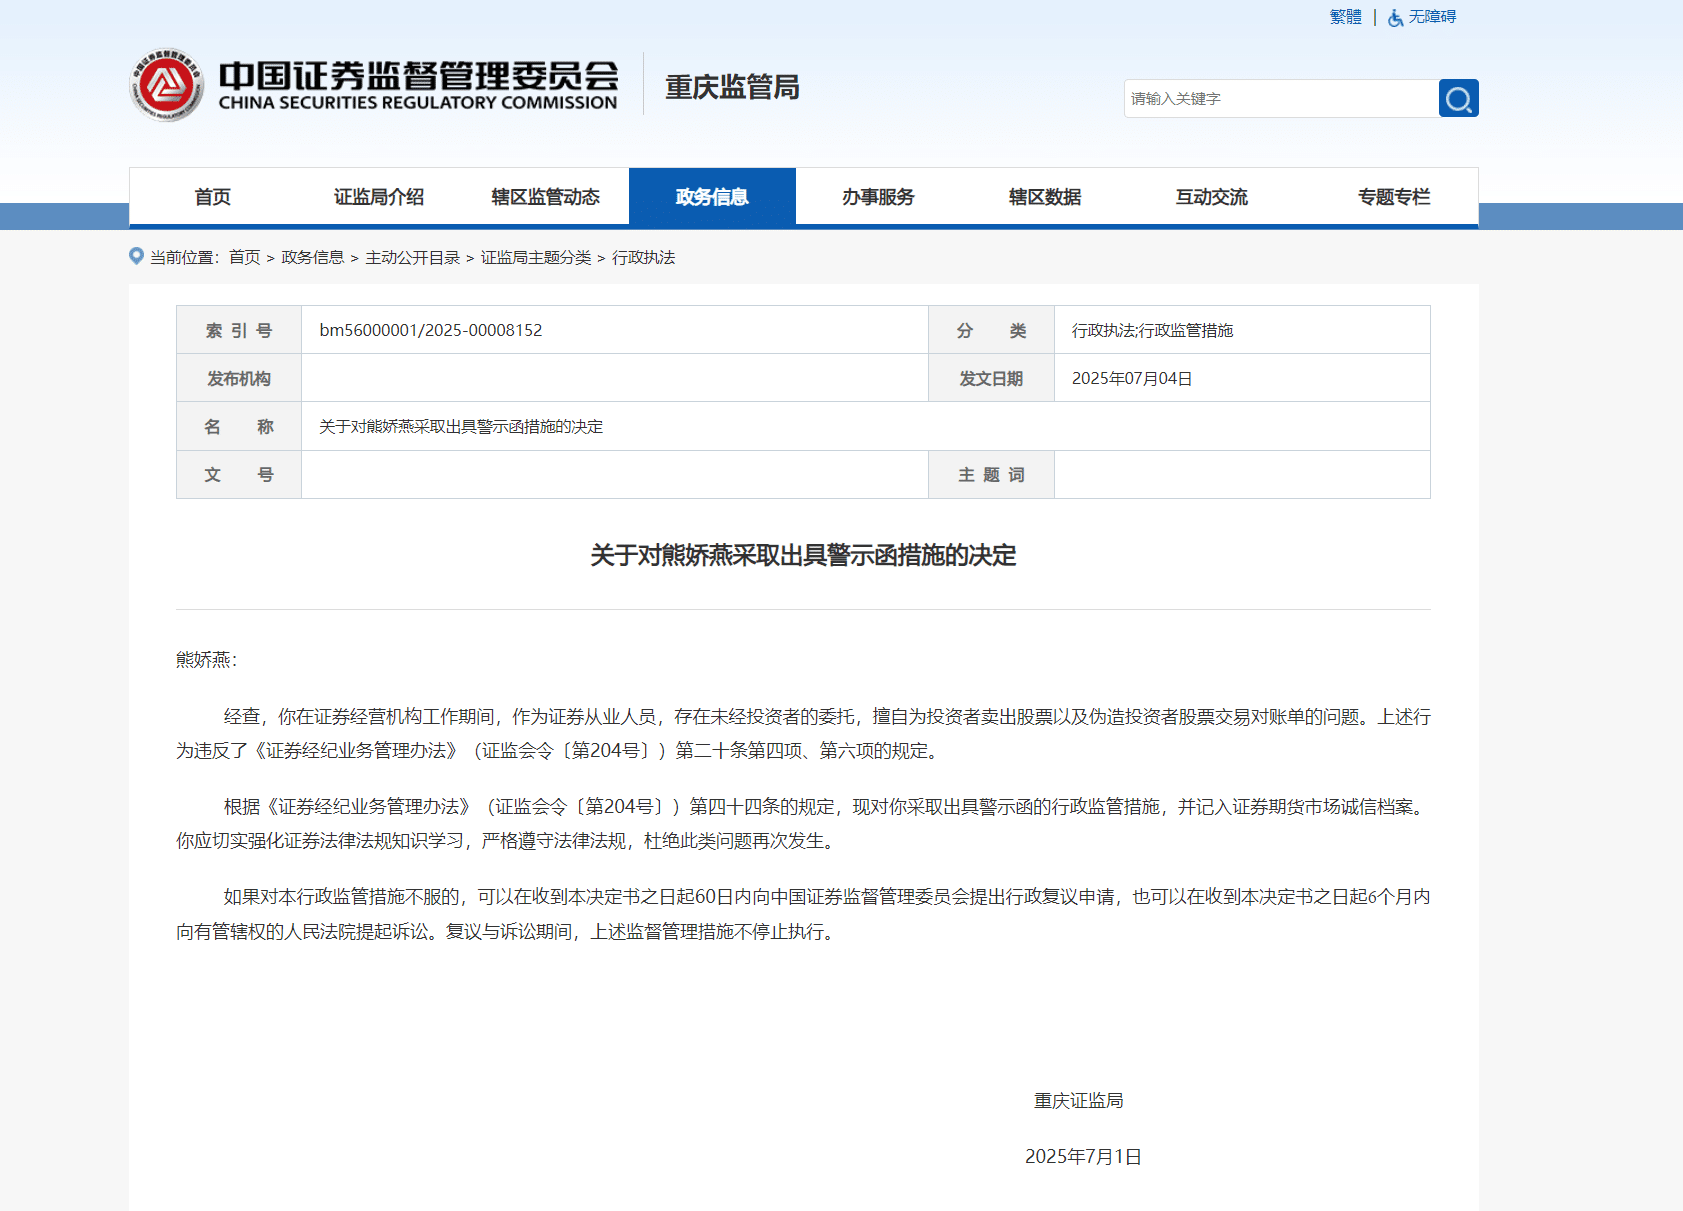Viewport: 1683px width, 1211px height.
Task: Open the 办事服务 menu item
Action: coord(877,196)
